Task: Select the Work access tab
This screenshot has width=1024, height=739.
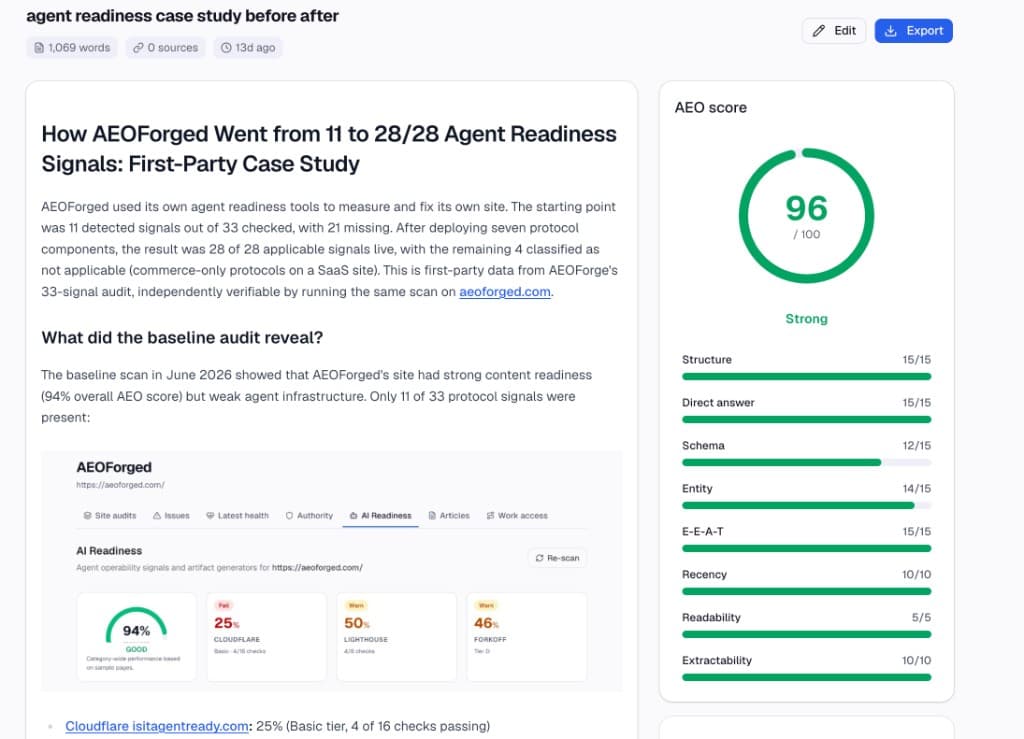Action: [517, 516]
